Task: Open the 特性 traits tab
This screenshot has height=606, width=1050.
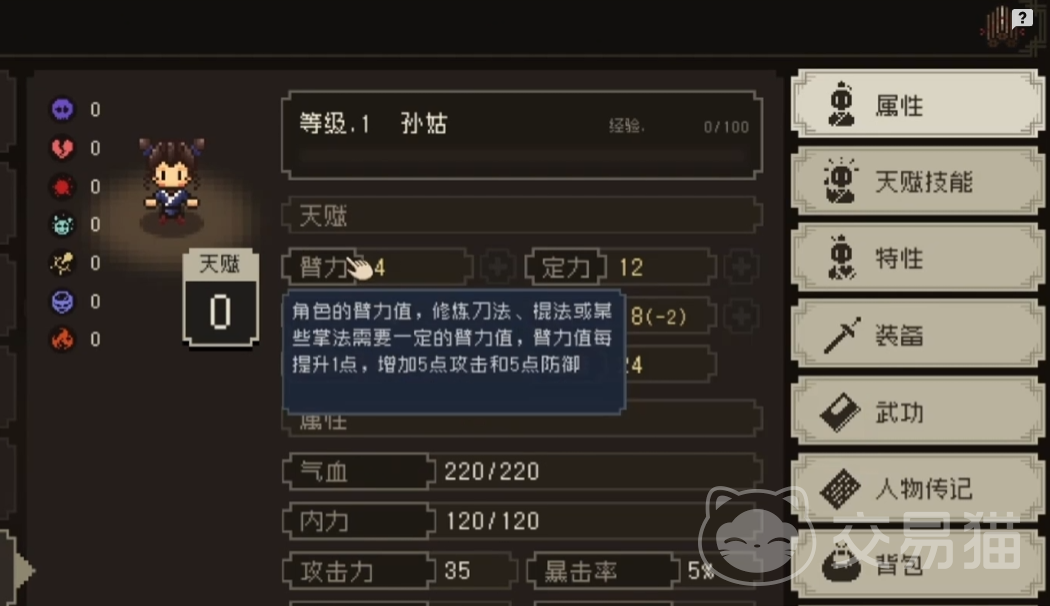Action: (x=917, y=258)
